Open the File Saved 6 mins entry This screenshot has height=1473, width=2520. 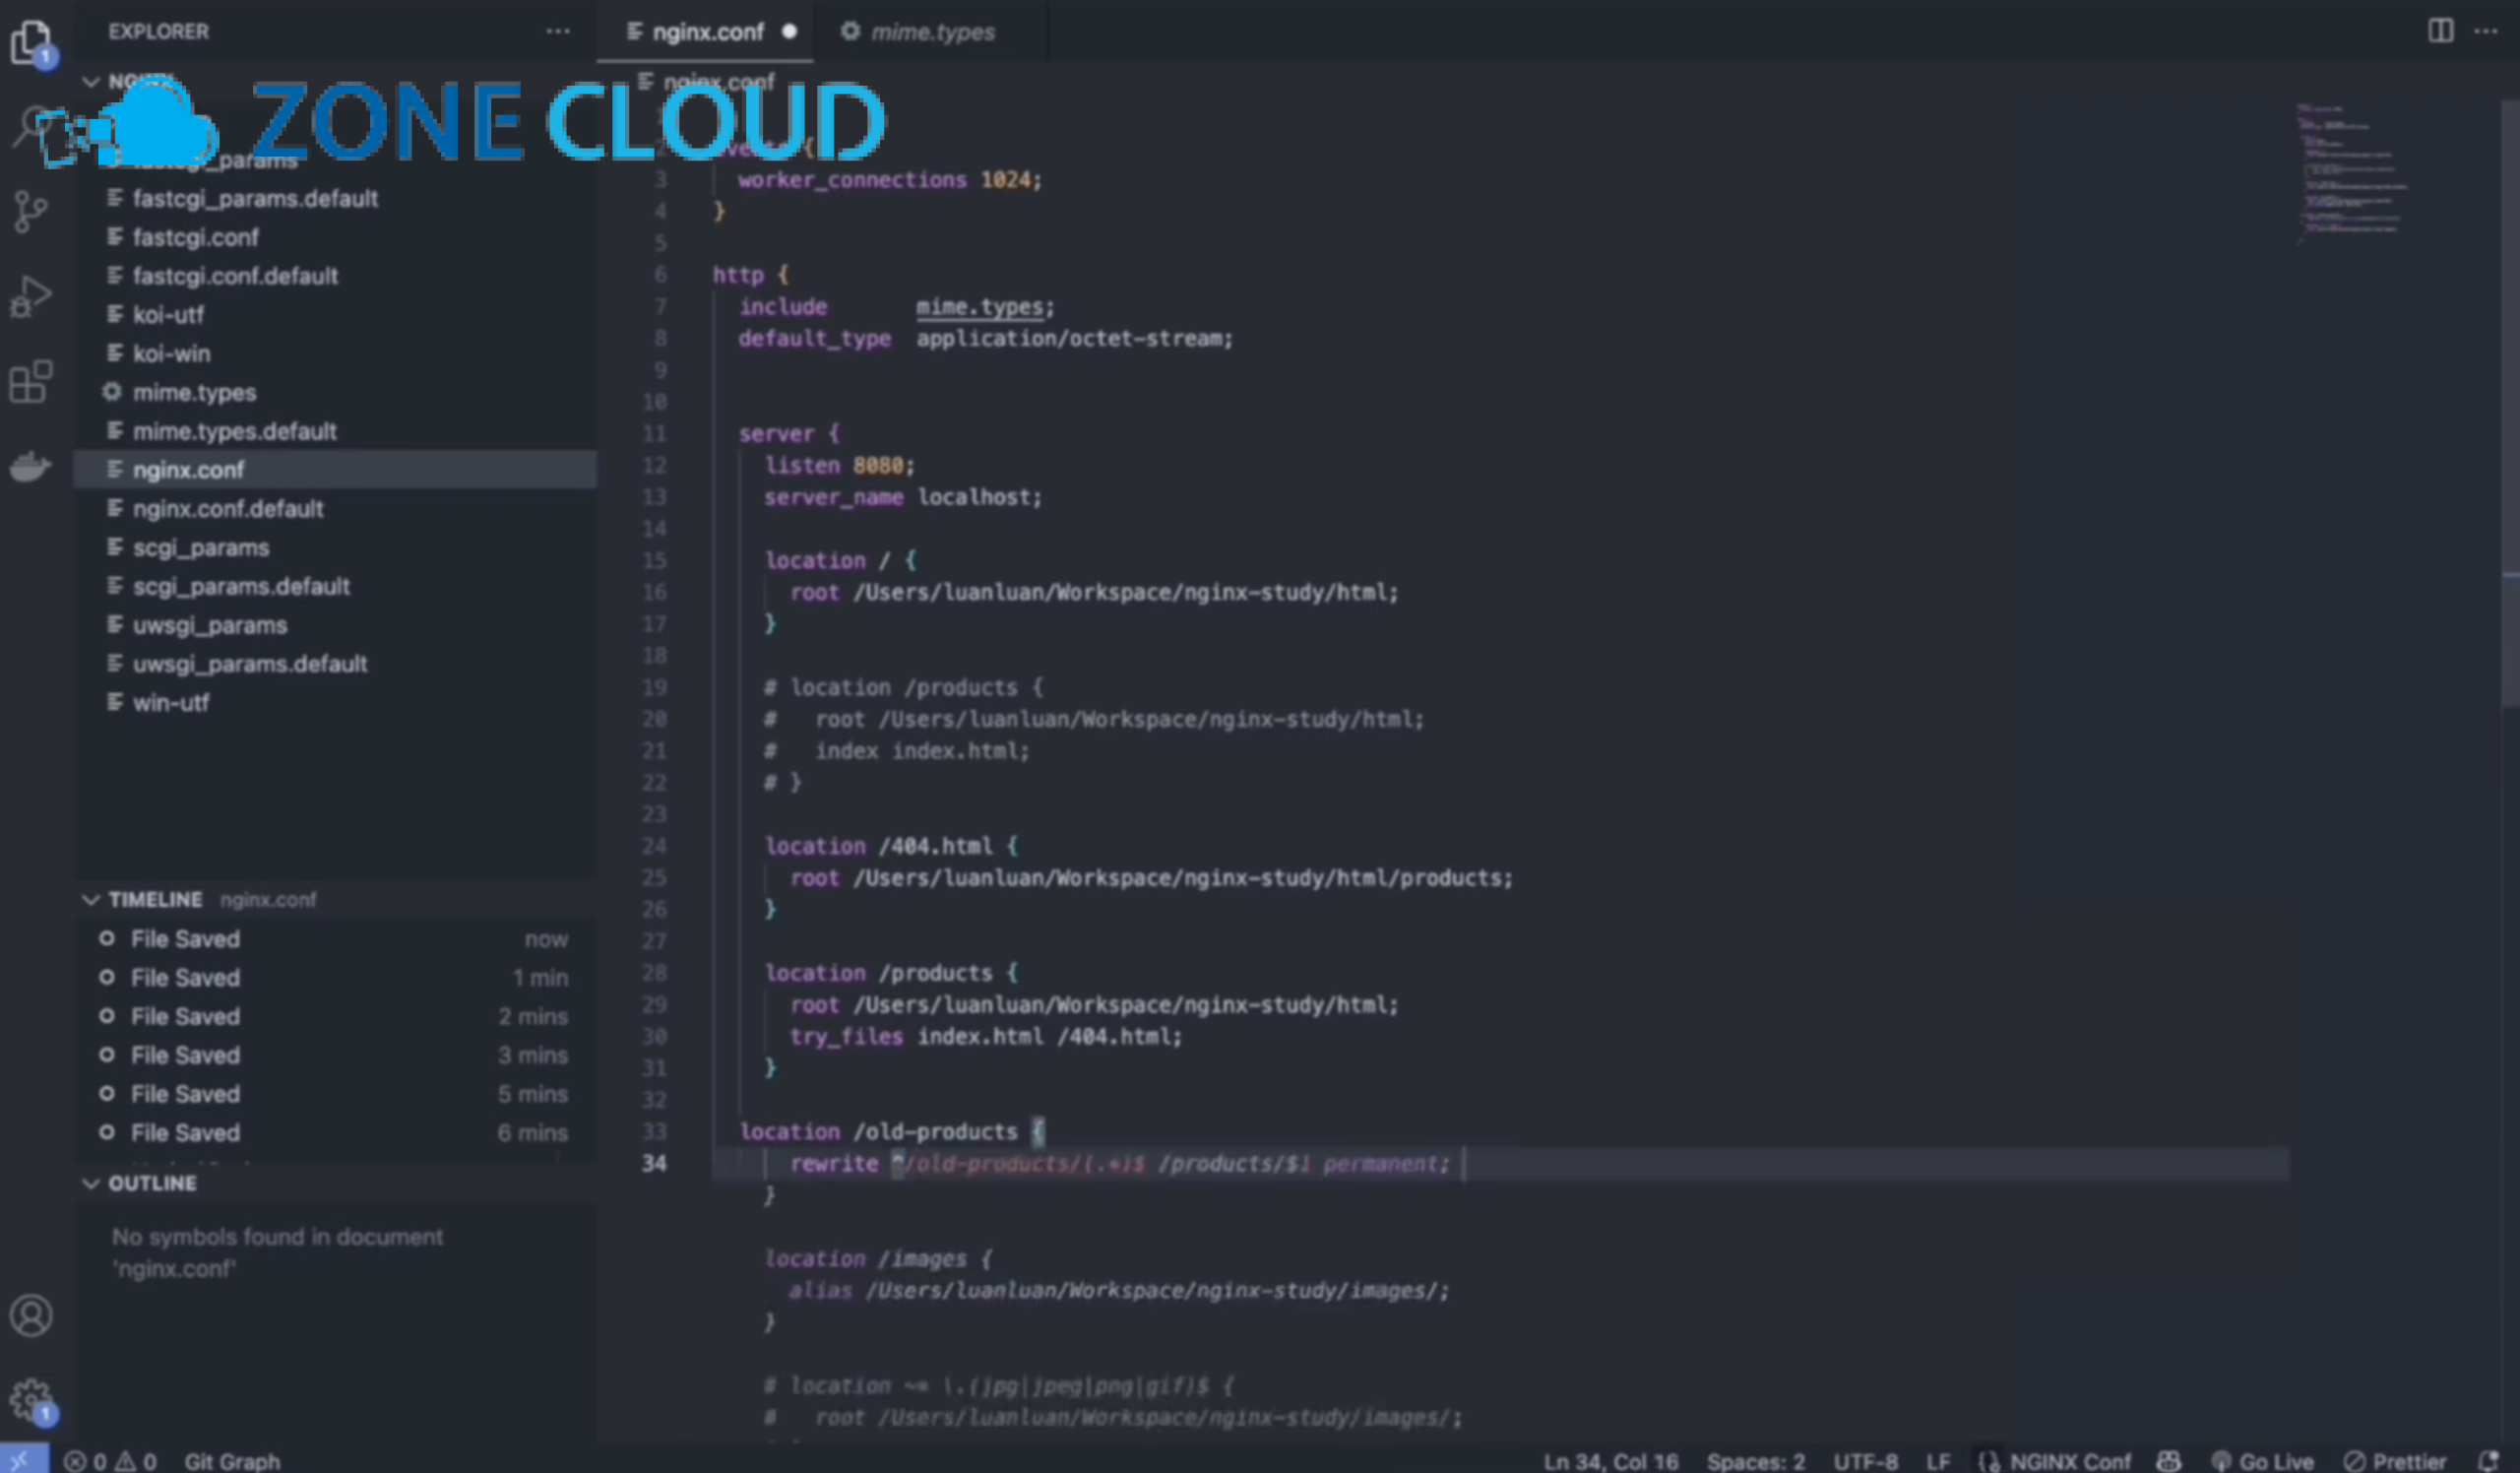click(x=336, y=1133)
